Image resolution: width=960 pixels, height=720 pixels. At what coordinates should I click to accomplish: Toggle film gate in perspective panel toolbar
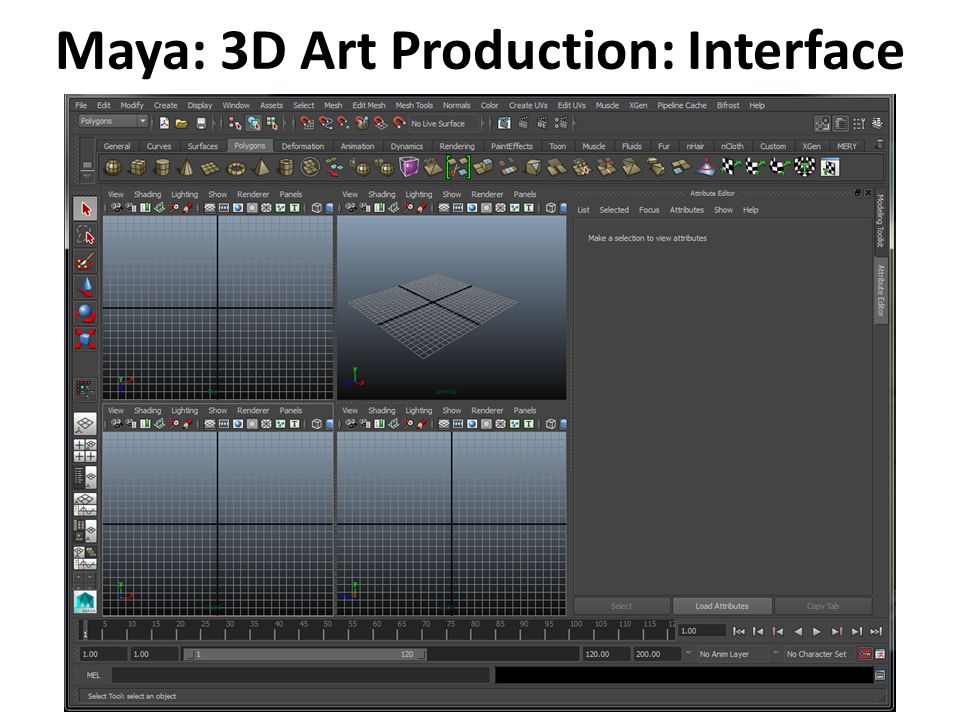point(458,208)
